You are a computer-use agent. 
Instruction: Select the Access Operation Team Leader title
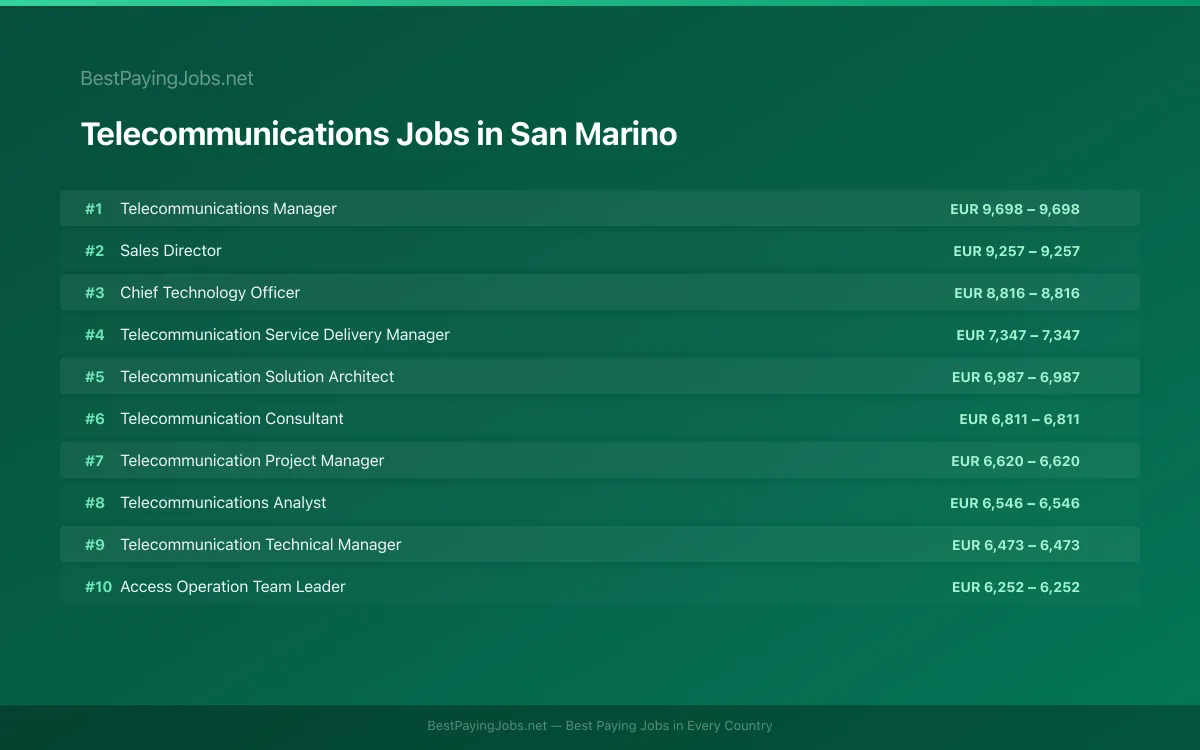coord(233,586)
